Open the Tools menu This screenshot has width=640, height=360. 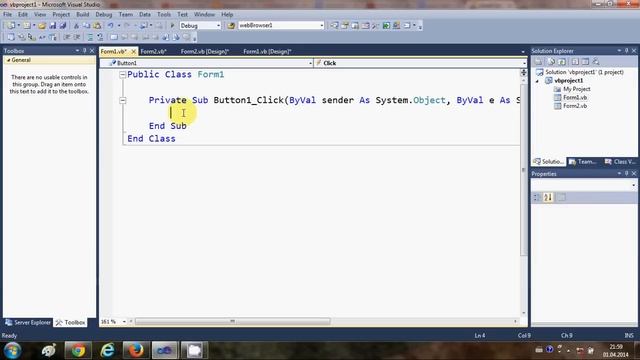point(164,14)
